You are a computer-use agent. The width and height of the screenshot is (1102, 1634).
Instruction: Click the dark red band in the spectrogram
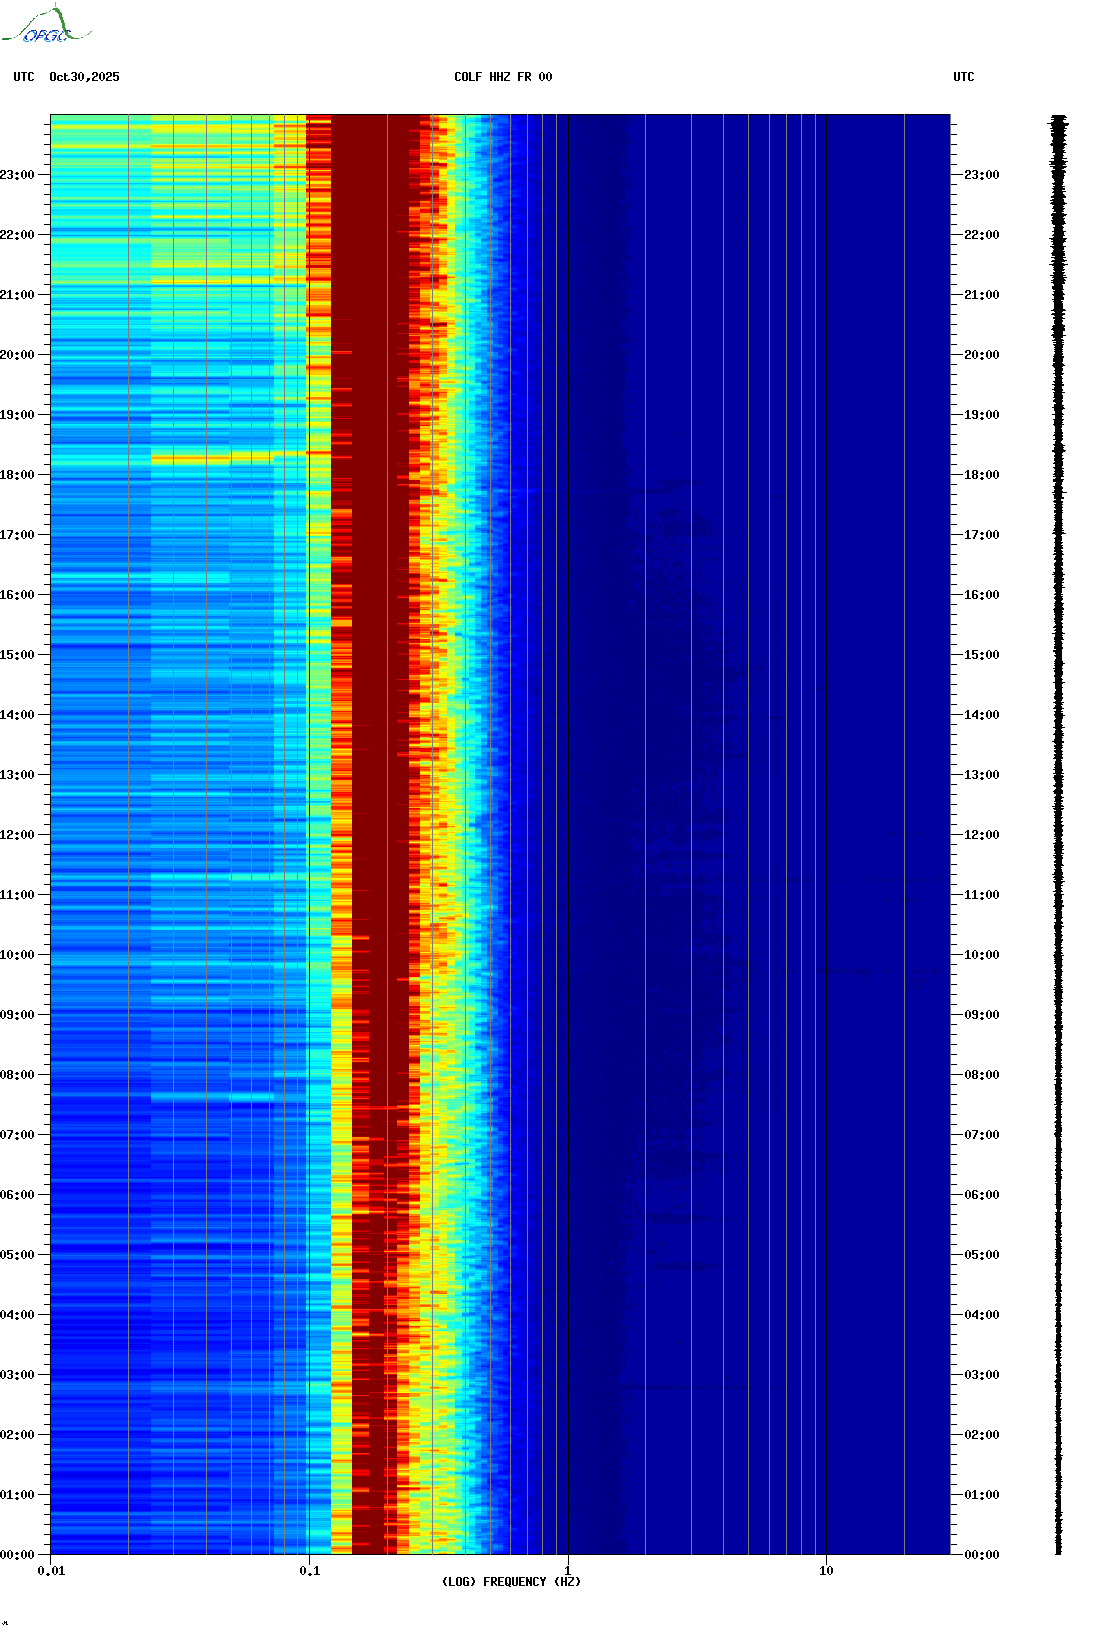click(370, 600)
